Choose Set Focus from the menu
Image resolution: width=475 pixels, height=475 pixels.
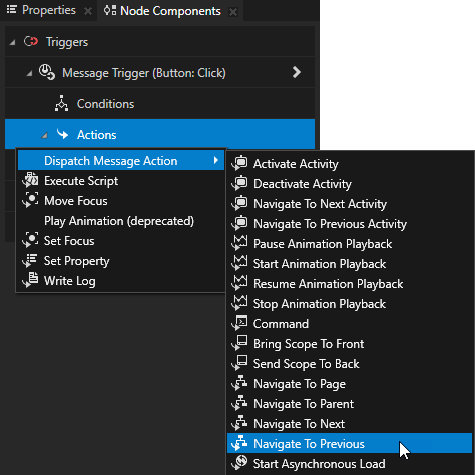[x=121, y=241]
